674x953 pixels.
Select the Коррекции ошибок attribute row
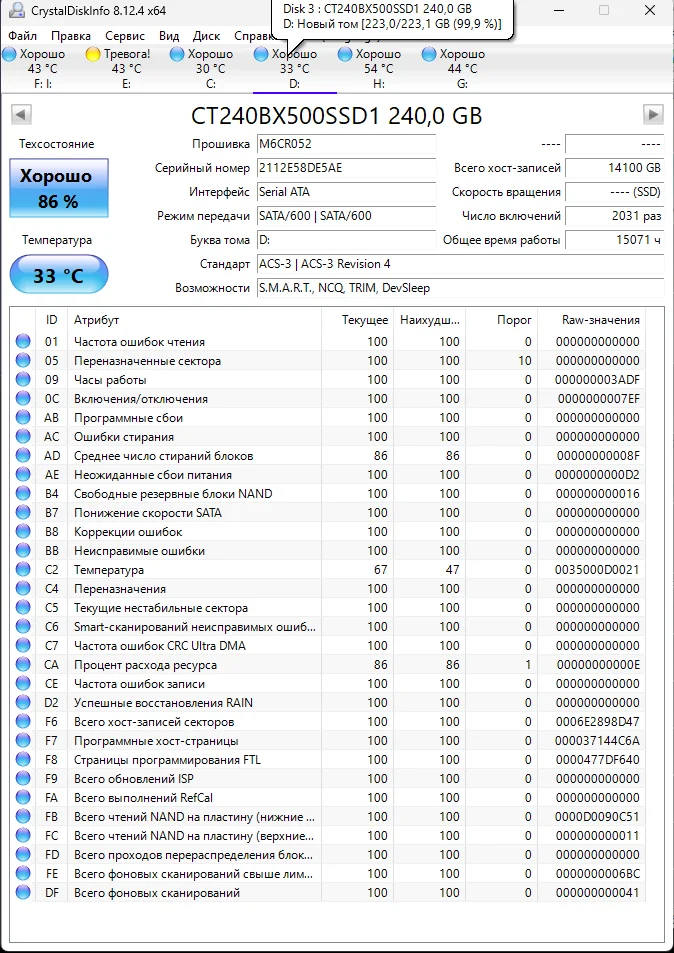tap(329, 532)
